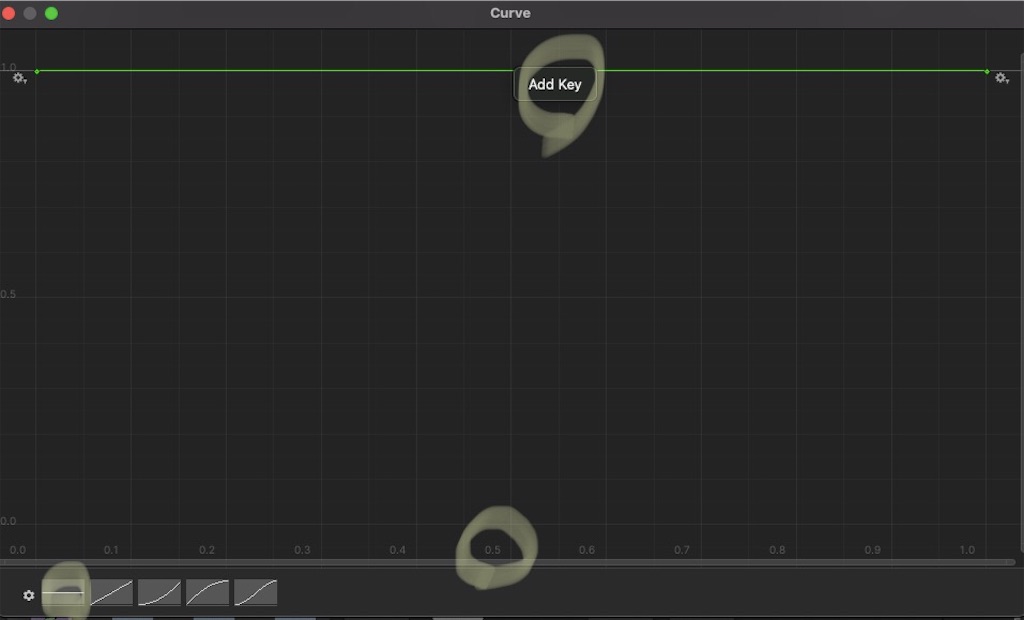Choose Add Key from the context menu
The width and height of the screenshot is (1024, 620).
(554, 84)
